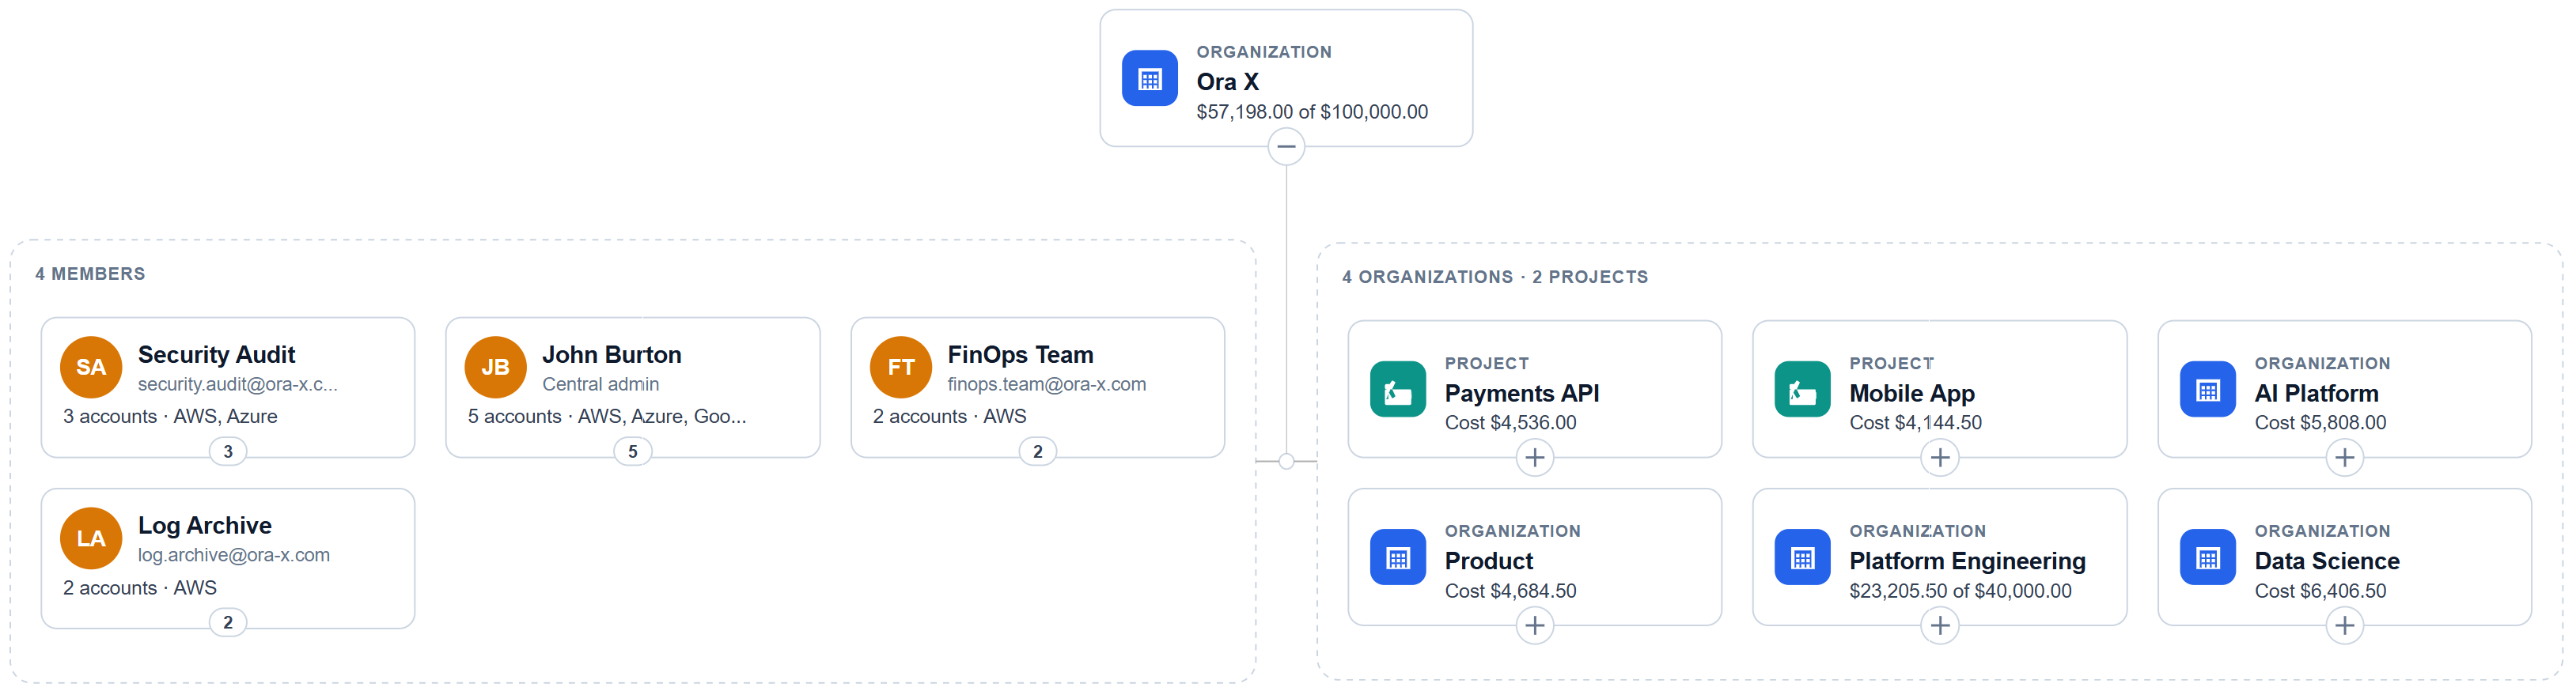Select the John Burton member name

coord(611,354)
